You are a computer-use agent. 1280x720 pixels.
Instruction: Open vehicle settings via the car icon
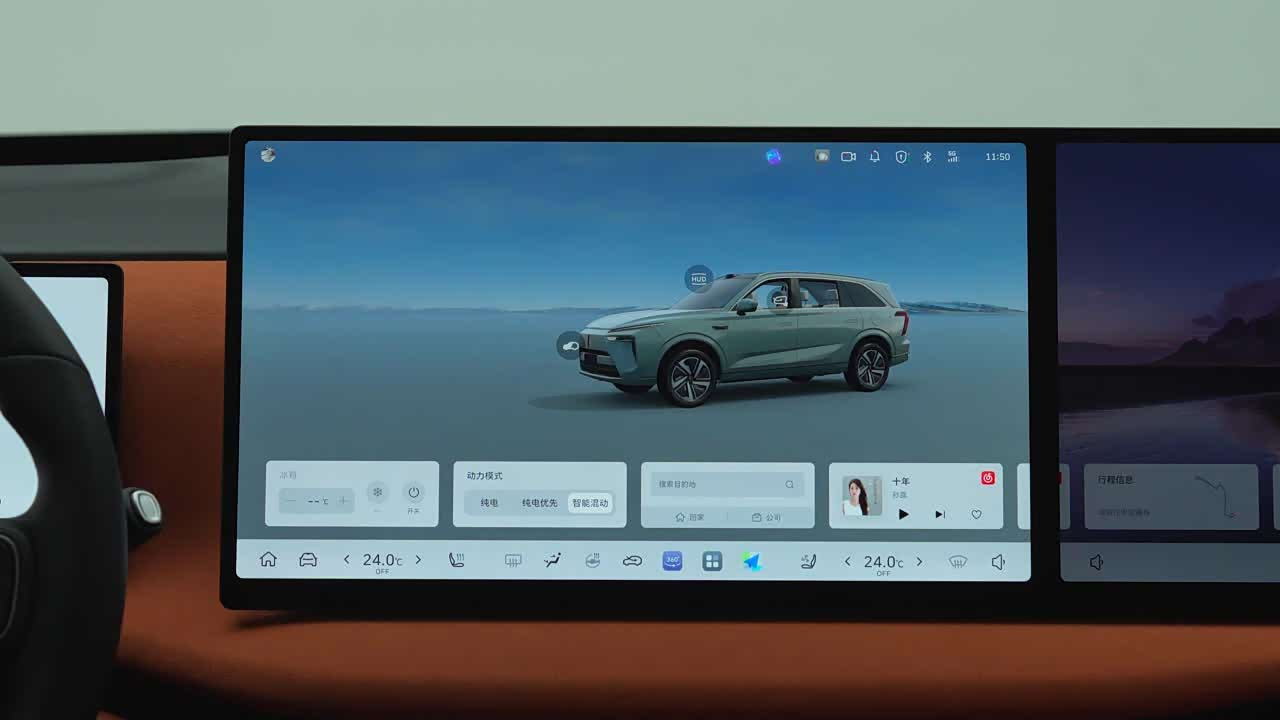pos(308,560)
